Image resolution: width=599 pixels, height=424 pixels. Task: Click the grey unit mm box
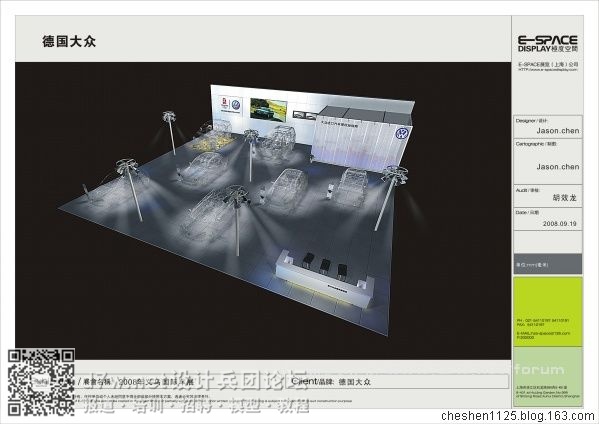coord(548,264)
